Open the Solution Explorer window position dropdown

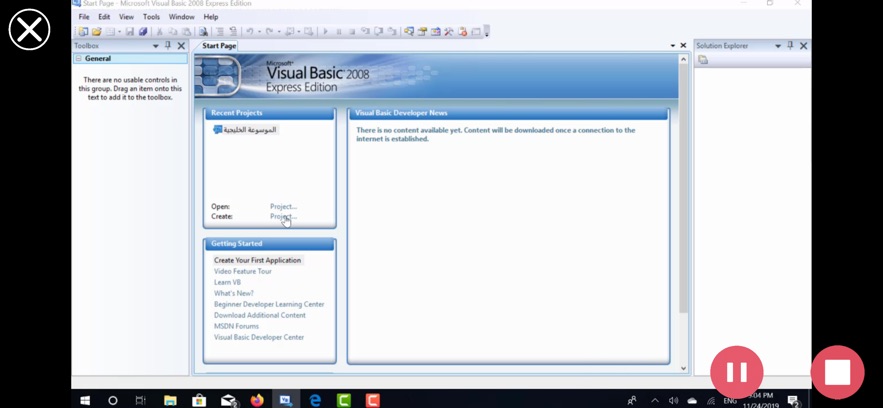[778, 46]
